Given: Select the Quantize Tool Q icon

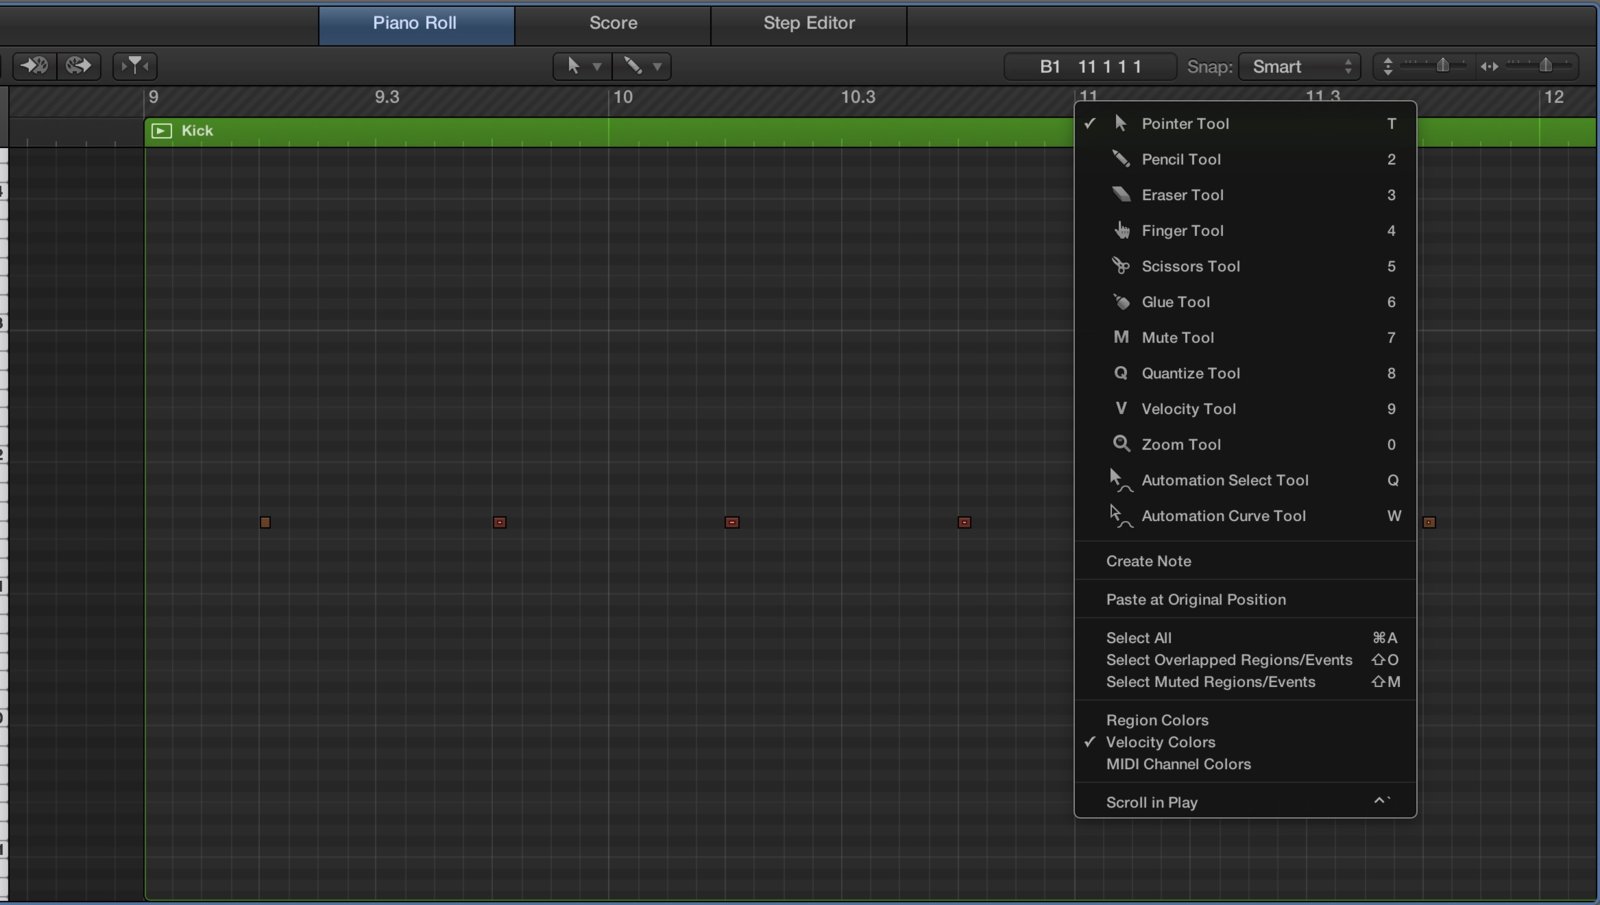Looking at the screenshot, I should click(1121, 373).
